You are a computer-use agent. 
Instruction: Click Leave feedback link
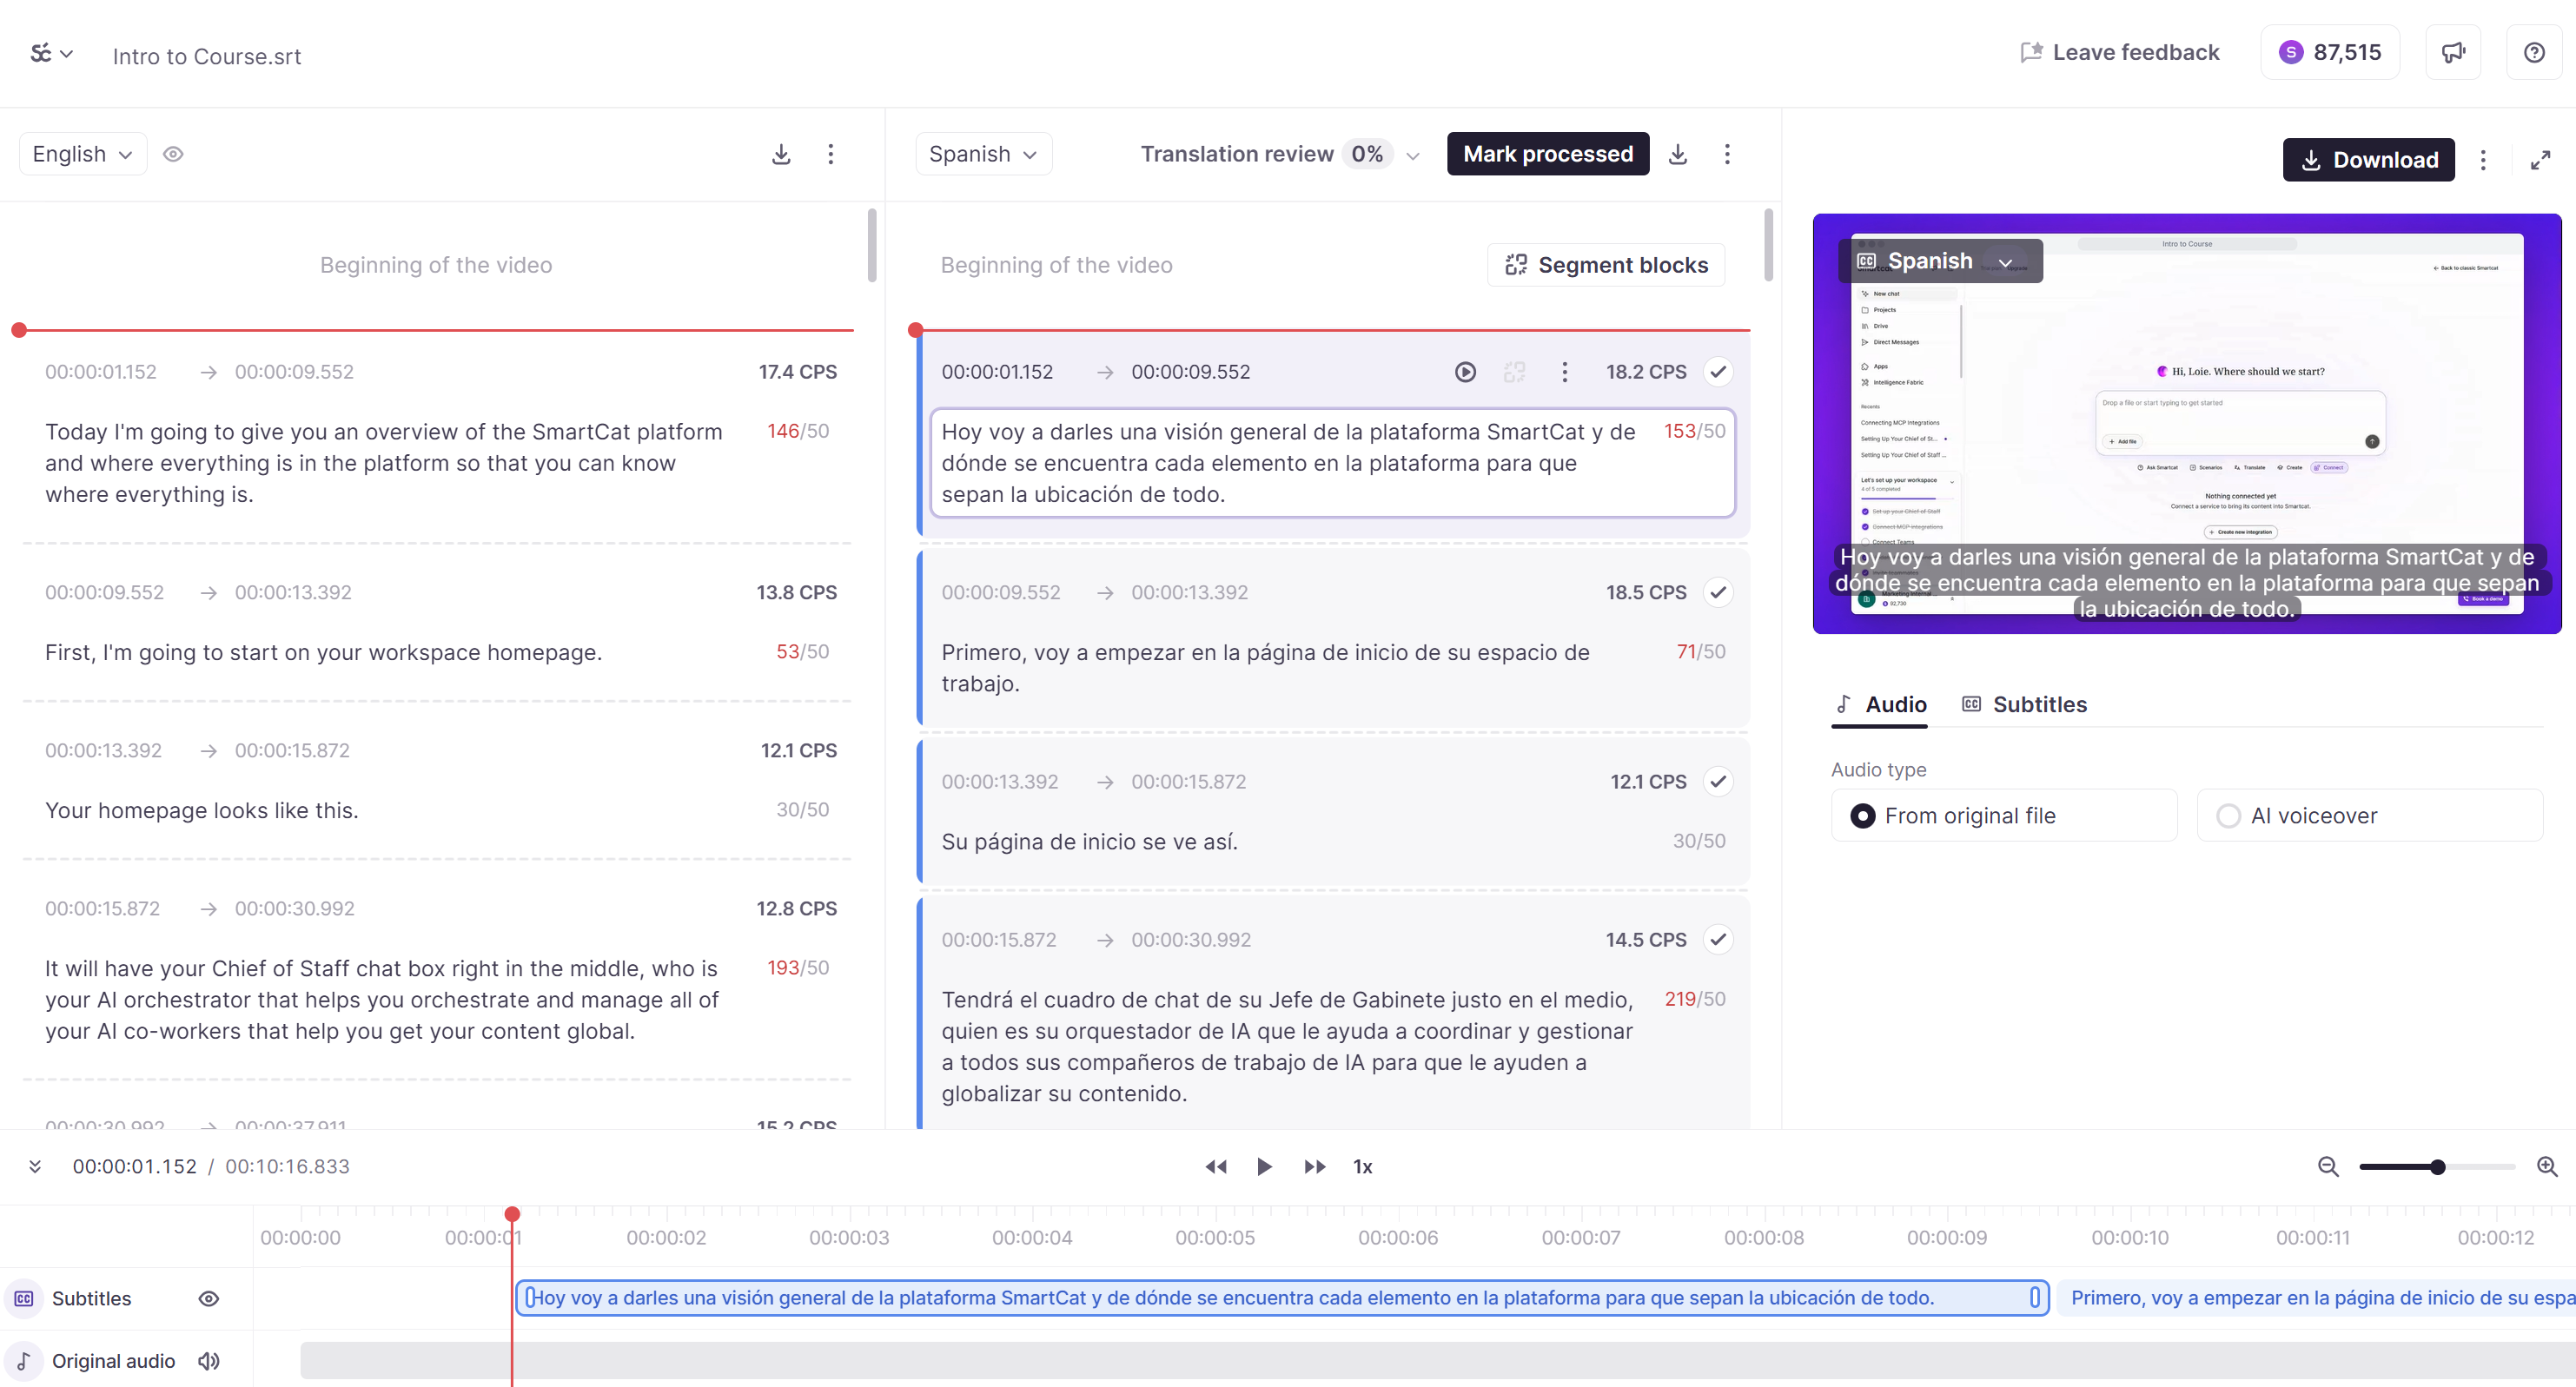pos(2119,52)
